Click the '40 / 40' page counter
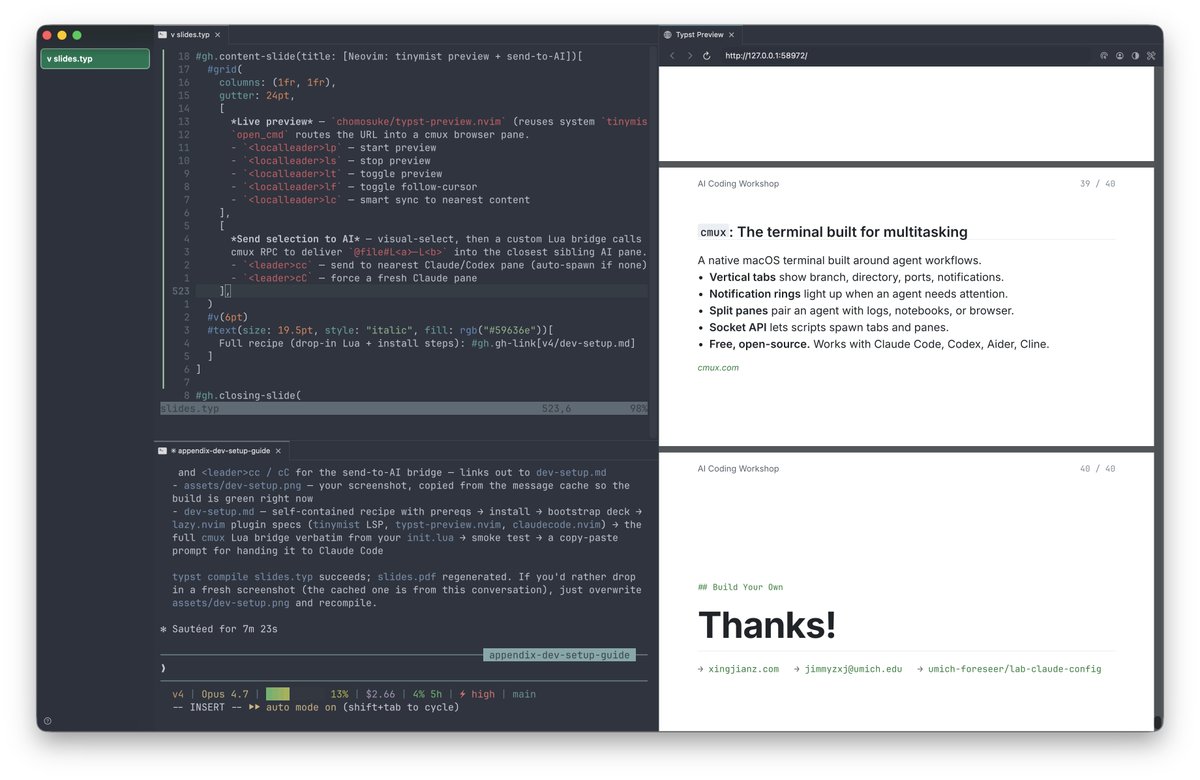Image resolution: width=1200 pixels, height=780 pixels. click(1097, 469)
